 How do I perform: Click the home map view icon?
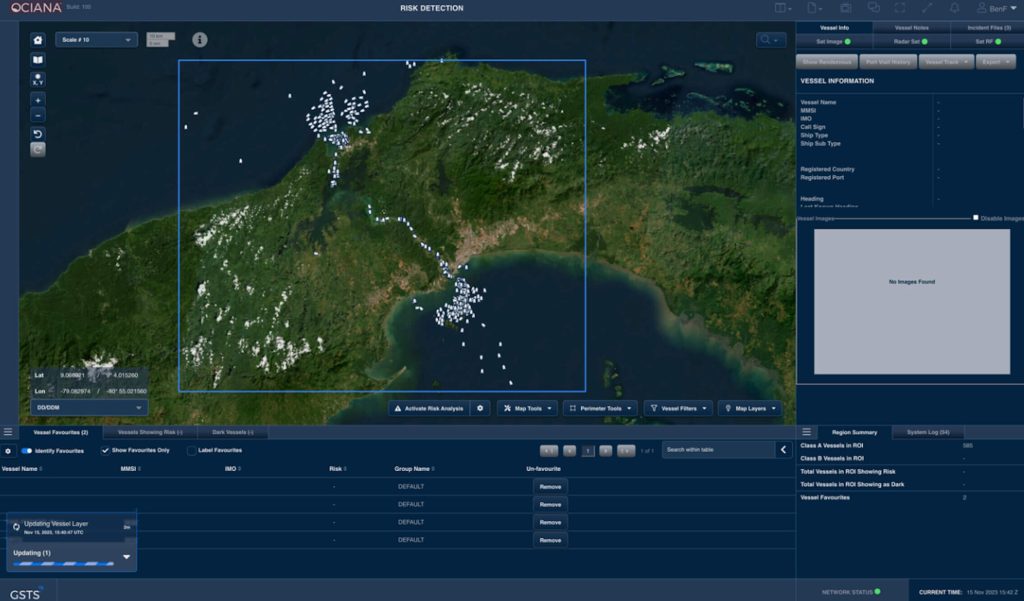[x=38, y=40]
